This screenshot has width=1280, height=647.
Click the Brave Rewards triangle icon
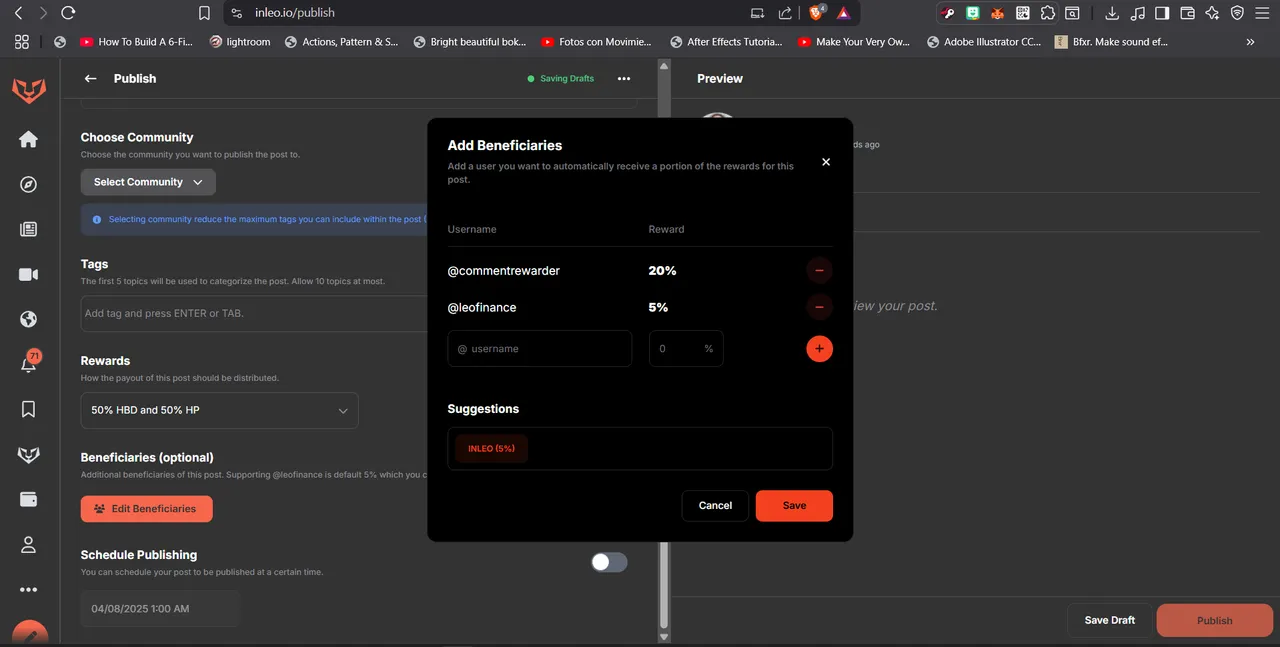(843, 13)
